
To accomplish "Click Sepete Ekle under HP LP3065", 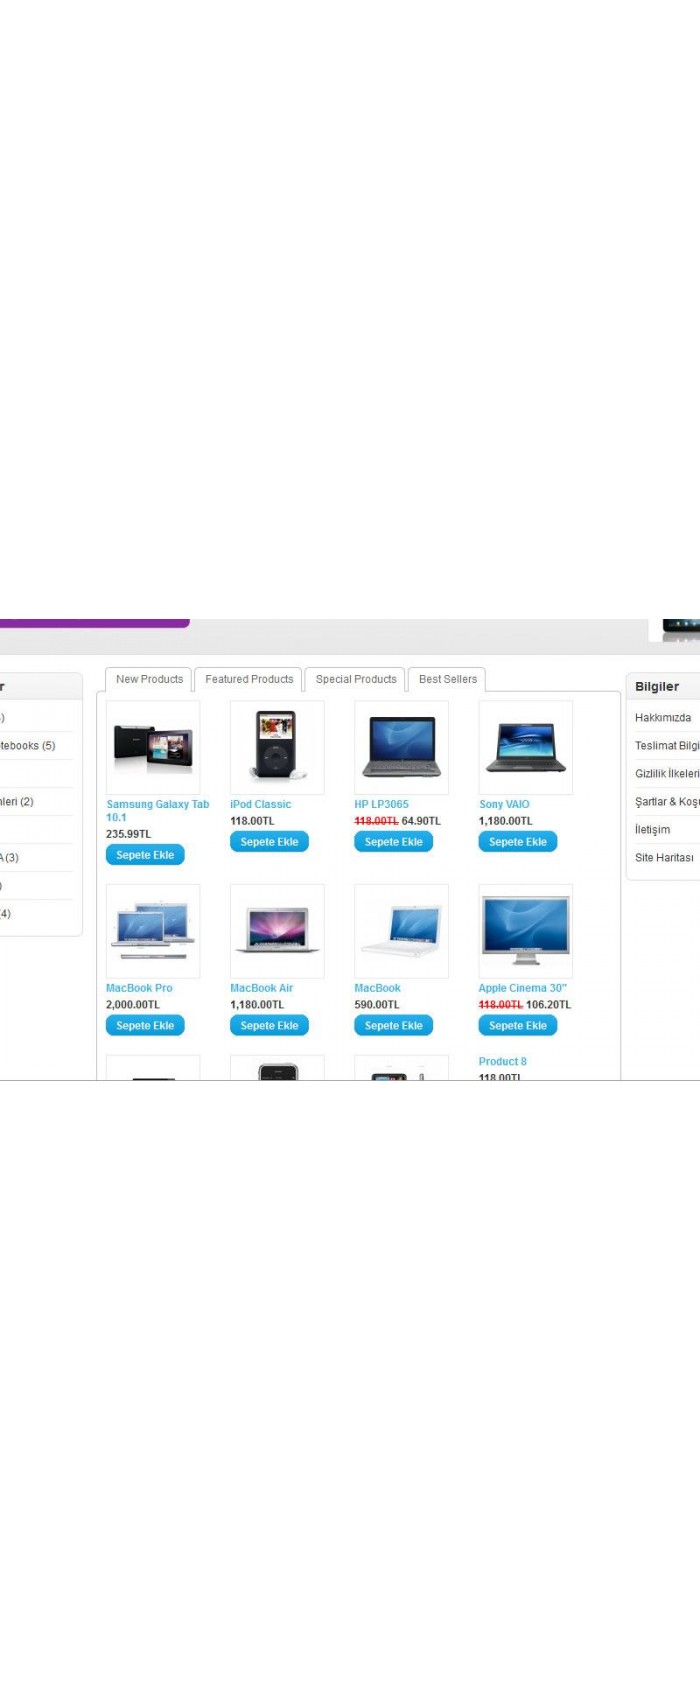I will 393,842.
